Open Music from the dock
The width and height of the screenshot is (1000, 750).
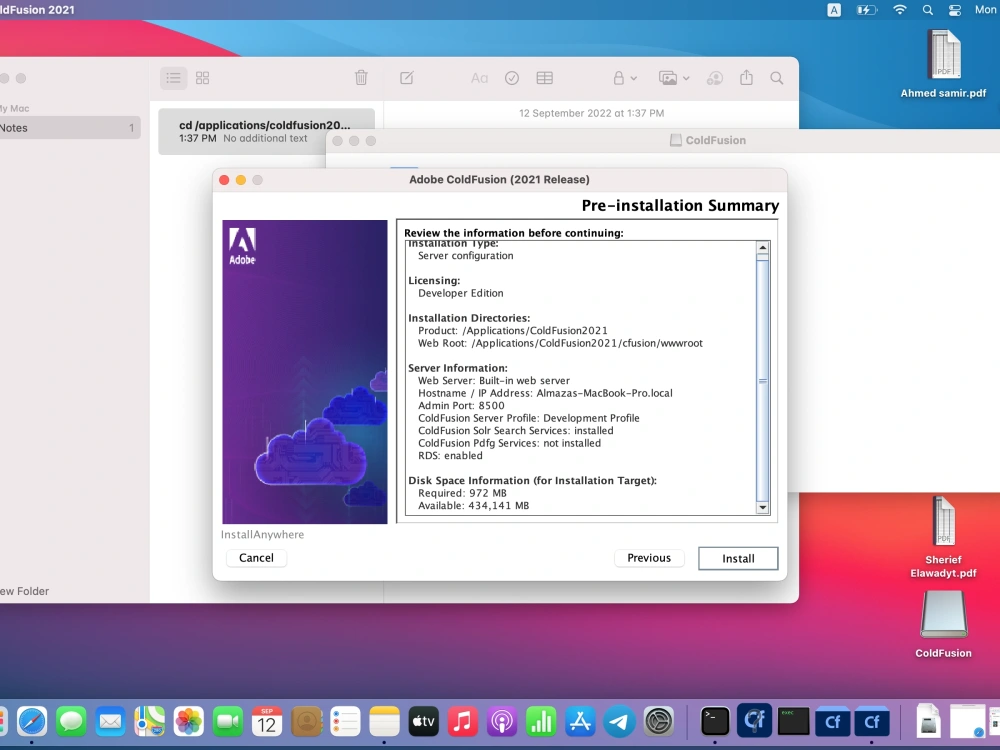[462, 722]
